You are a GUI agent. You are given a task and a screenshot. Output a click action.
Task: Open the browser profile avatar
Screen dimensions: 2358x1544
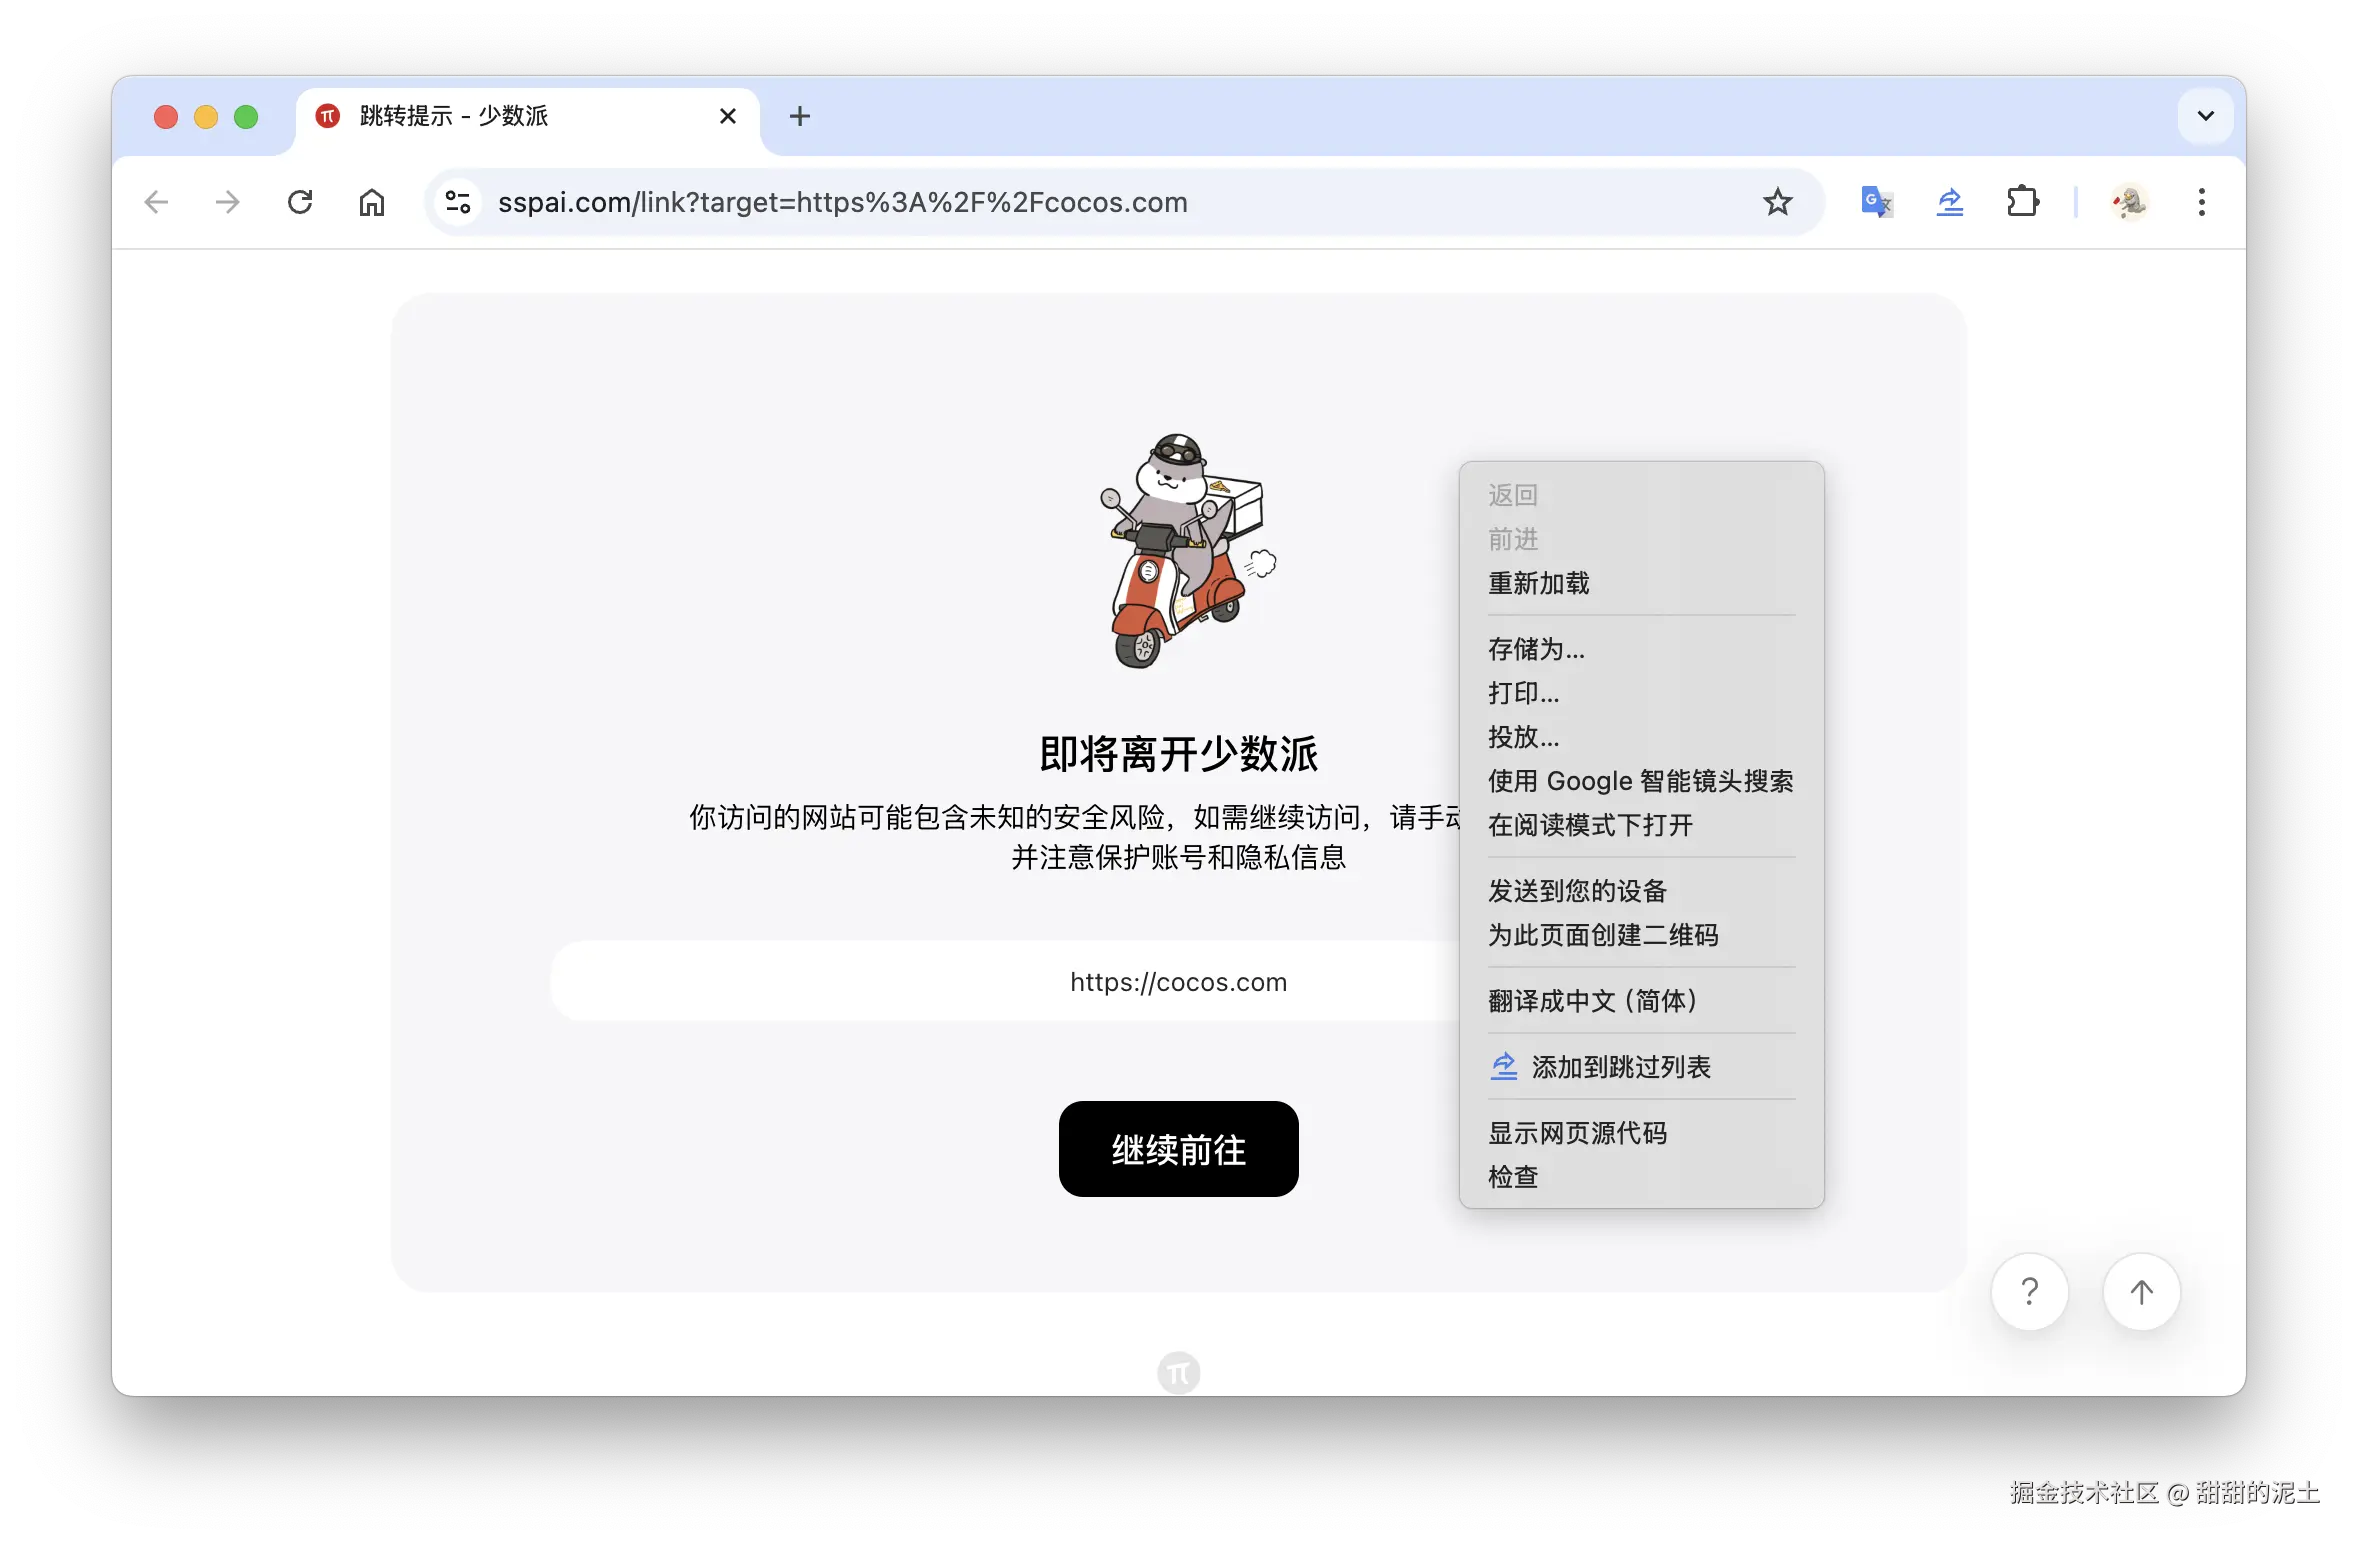2131,202
